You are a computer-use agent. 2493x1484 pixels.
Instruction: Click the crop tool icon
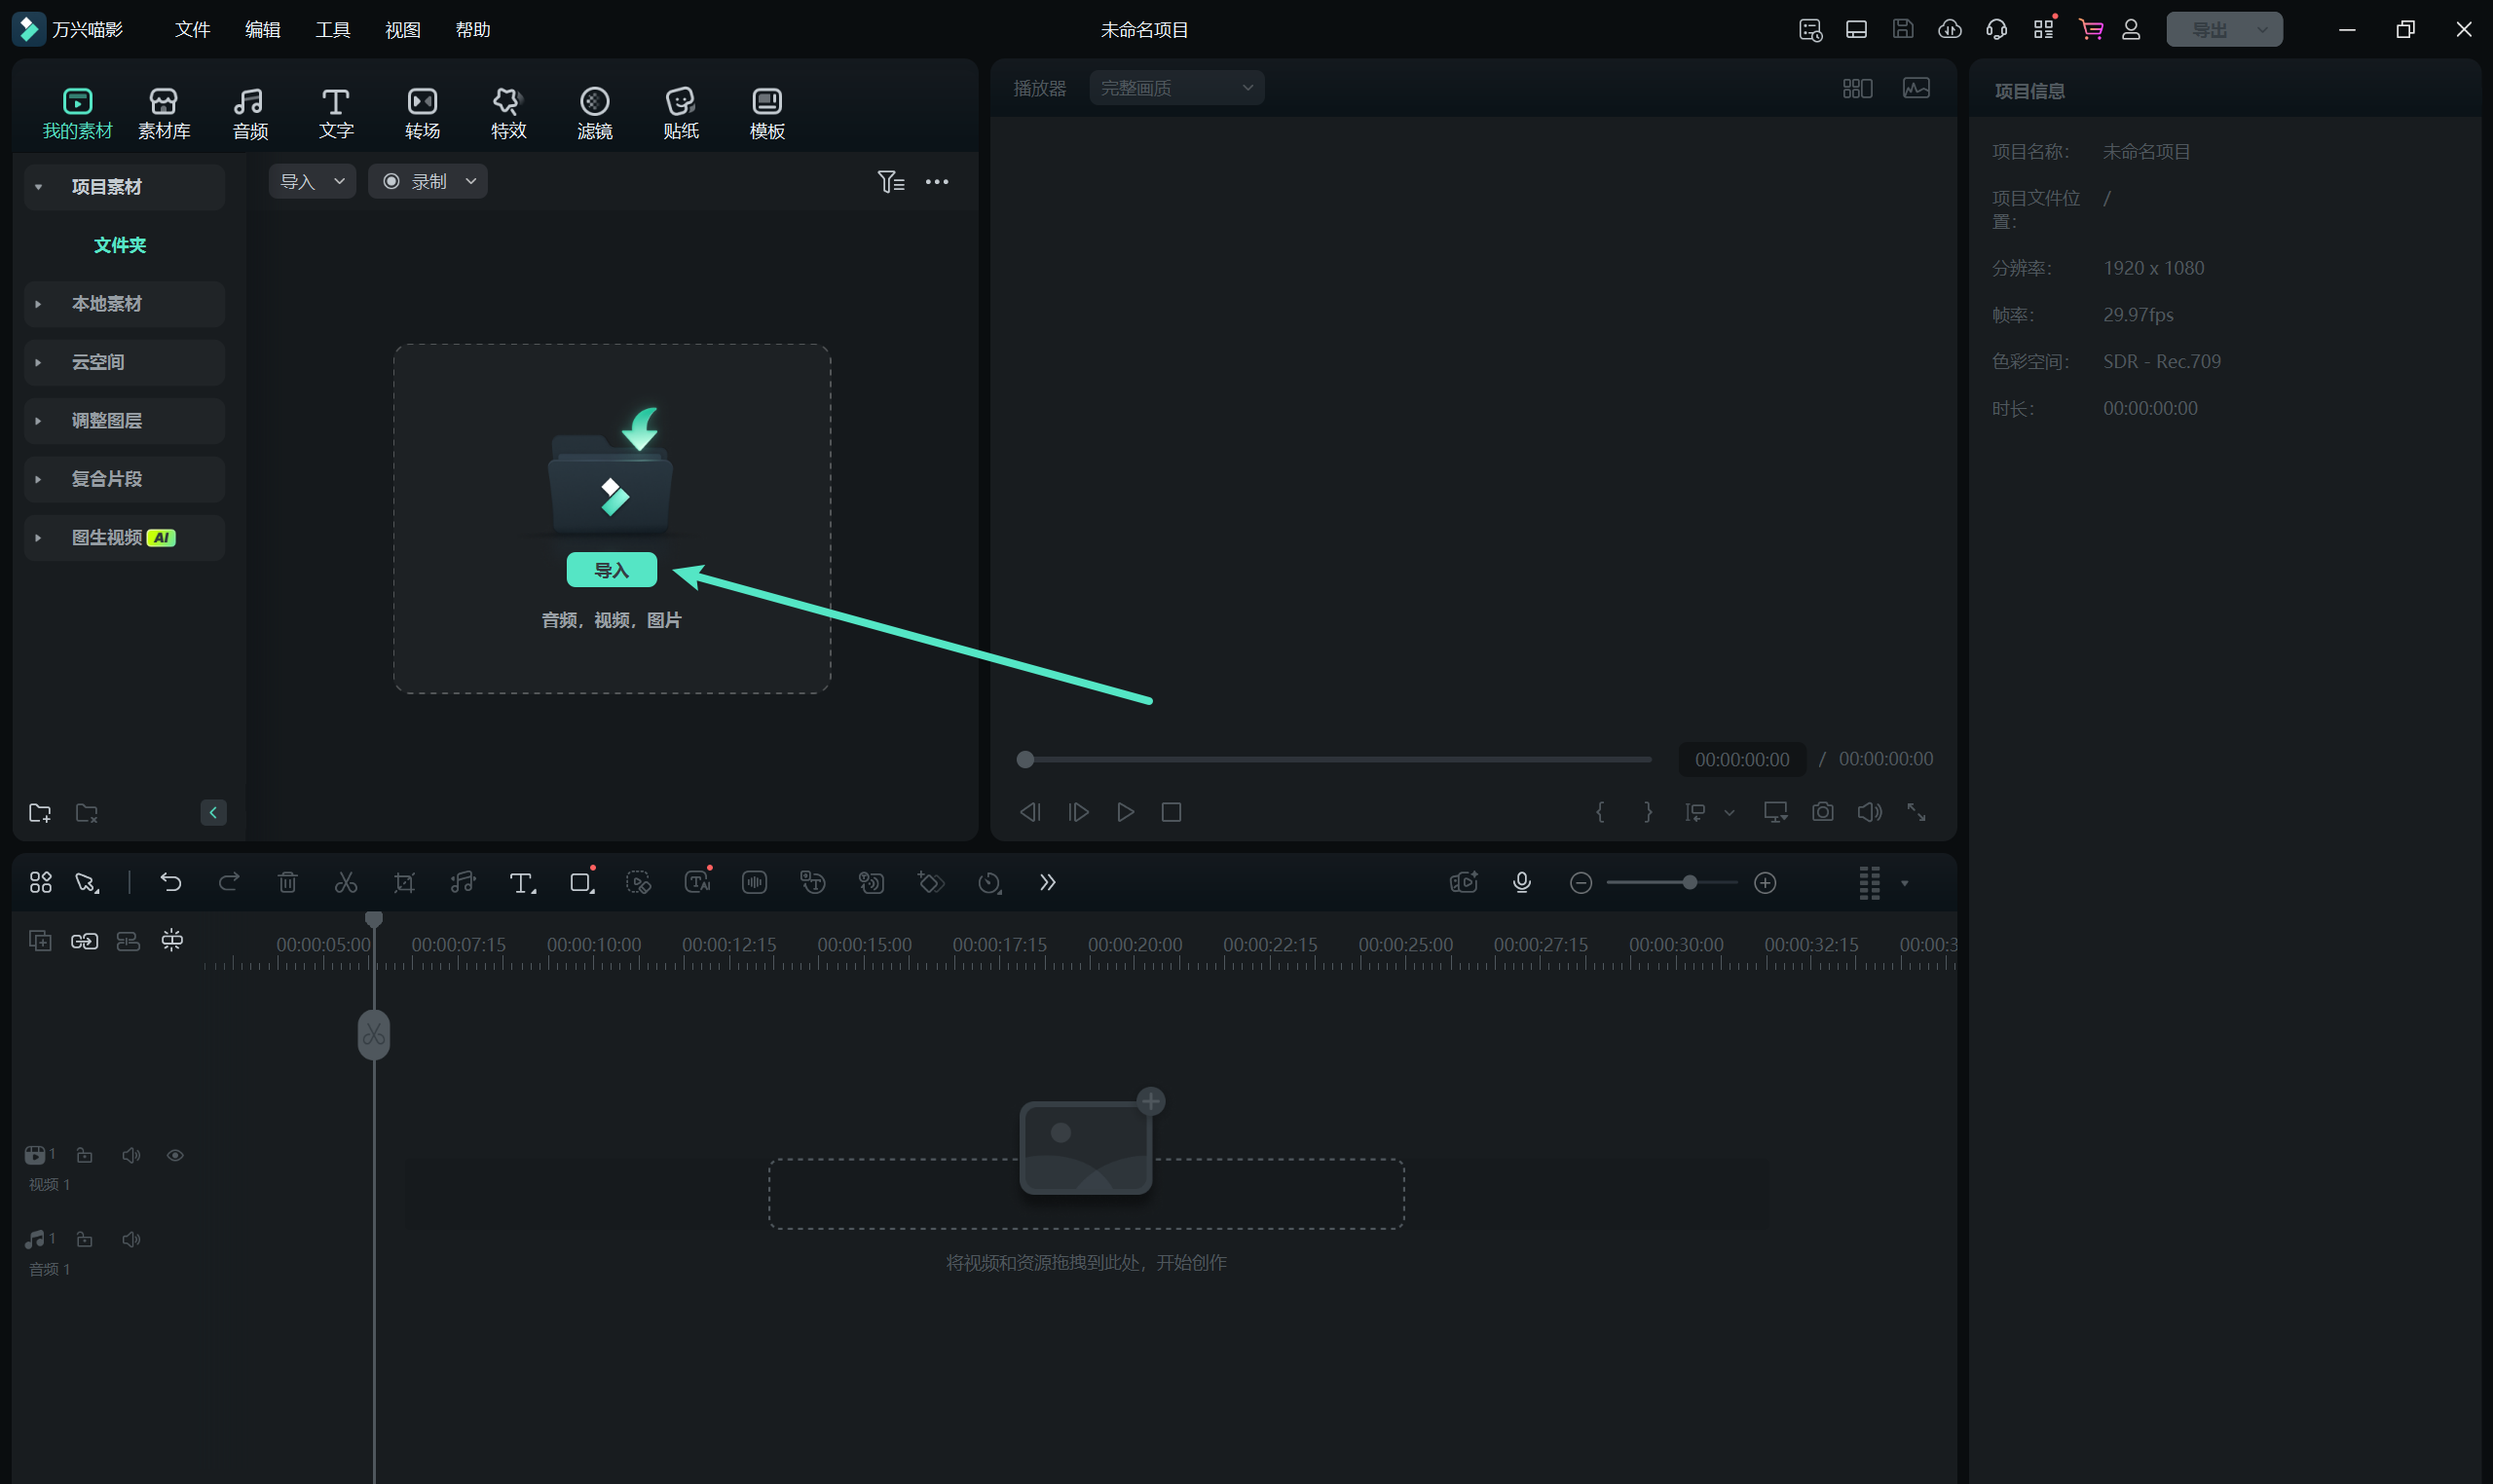404,882
